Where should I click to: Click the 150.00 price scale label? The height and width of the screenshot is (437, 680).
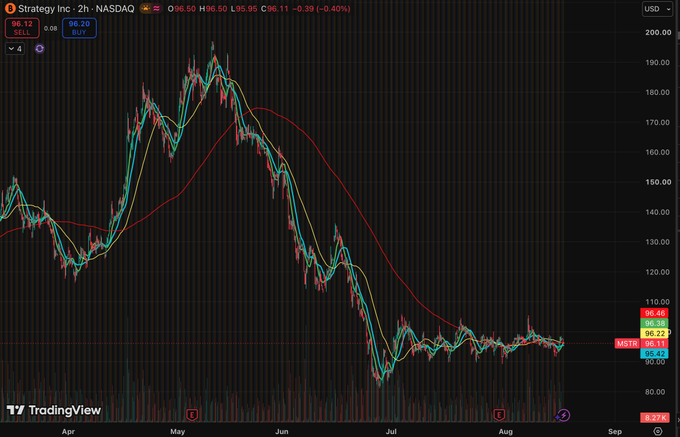[659, 182]
